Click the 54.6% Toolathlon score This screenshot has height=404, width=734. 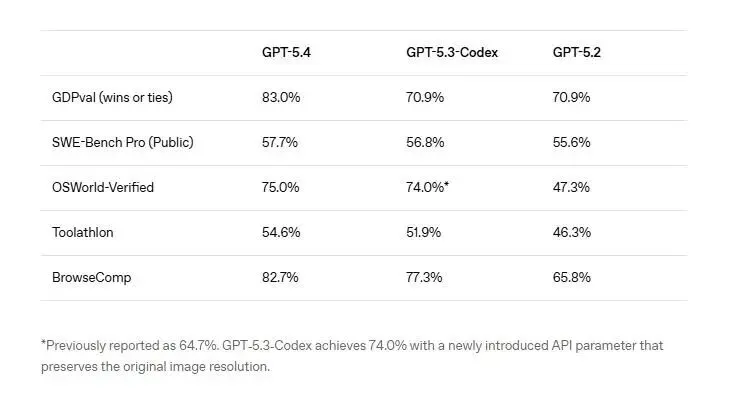click(x=281, y=232)
